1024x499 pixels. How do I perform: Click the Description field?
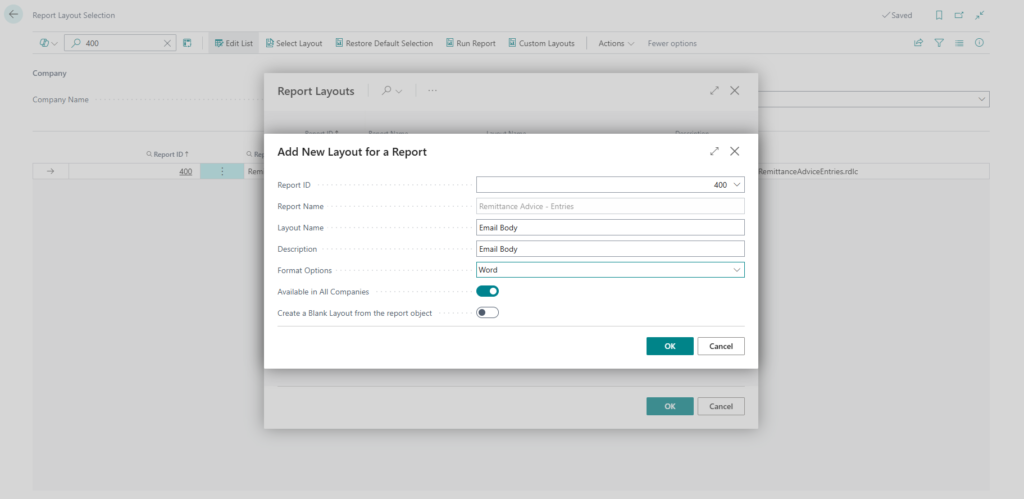coord(610,249)
